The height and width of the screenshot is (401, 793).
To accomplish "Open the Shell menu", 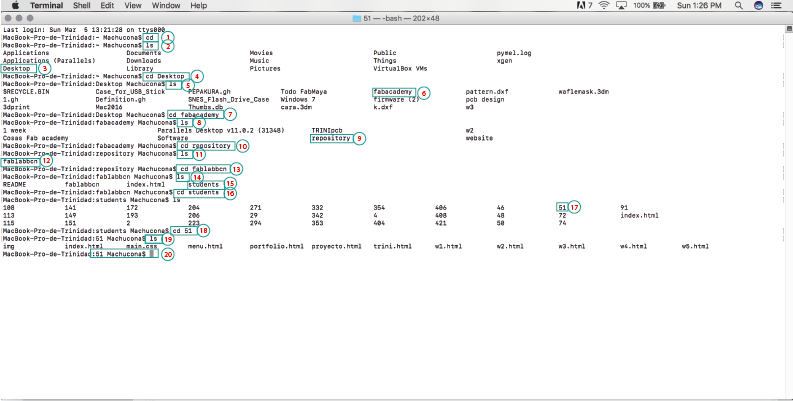I will click(x=81, y=6).
